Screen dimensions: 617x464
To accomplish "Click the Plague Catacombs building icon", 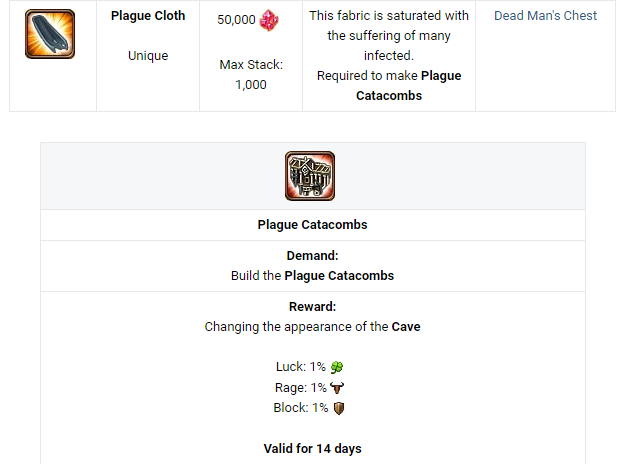I will [310, 176].
